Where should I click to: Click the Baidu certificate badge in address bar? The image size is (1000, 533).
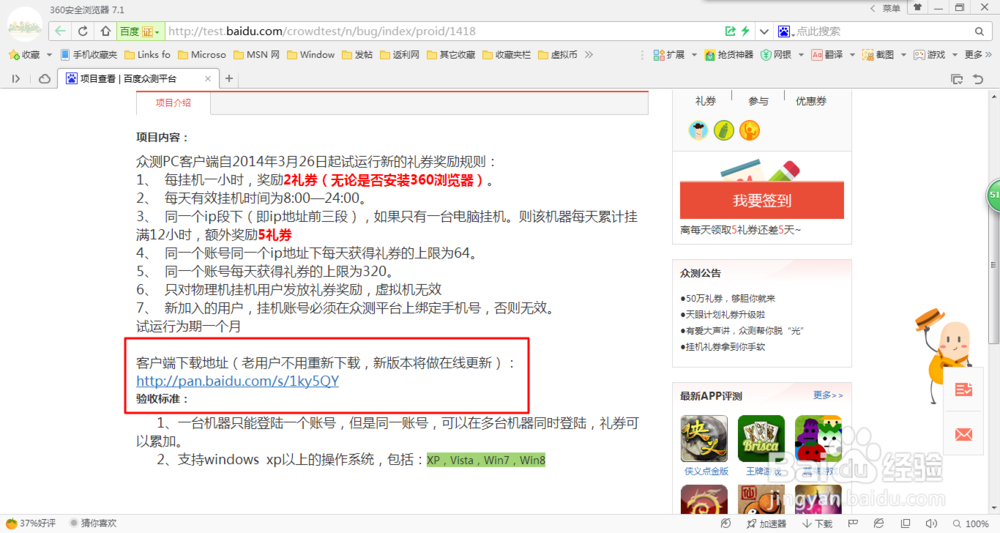[140, 31]
